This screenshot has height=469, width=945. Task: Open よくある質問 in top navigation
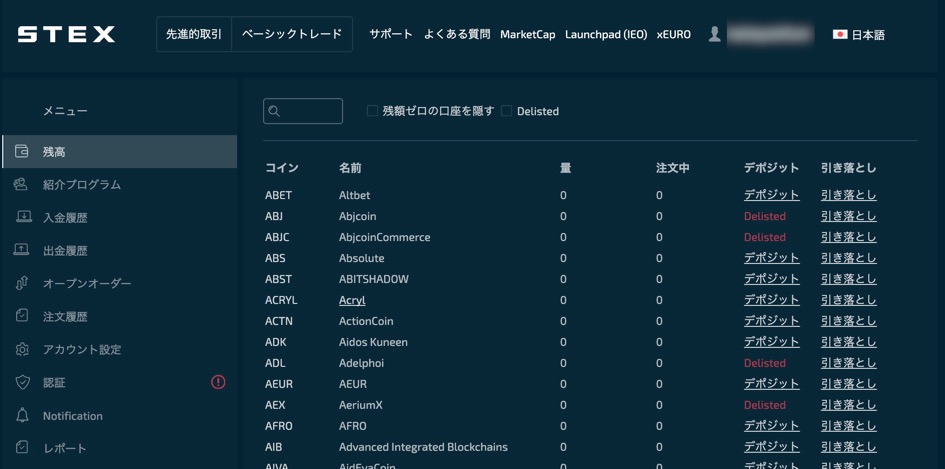point(457,34)
